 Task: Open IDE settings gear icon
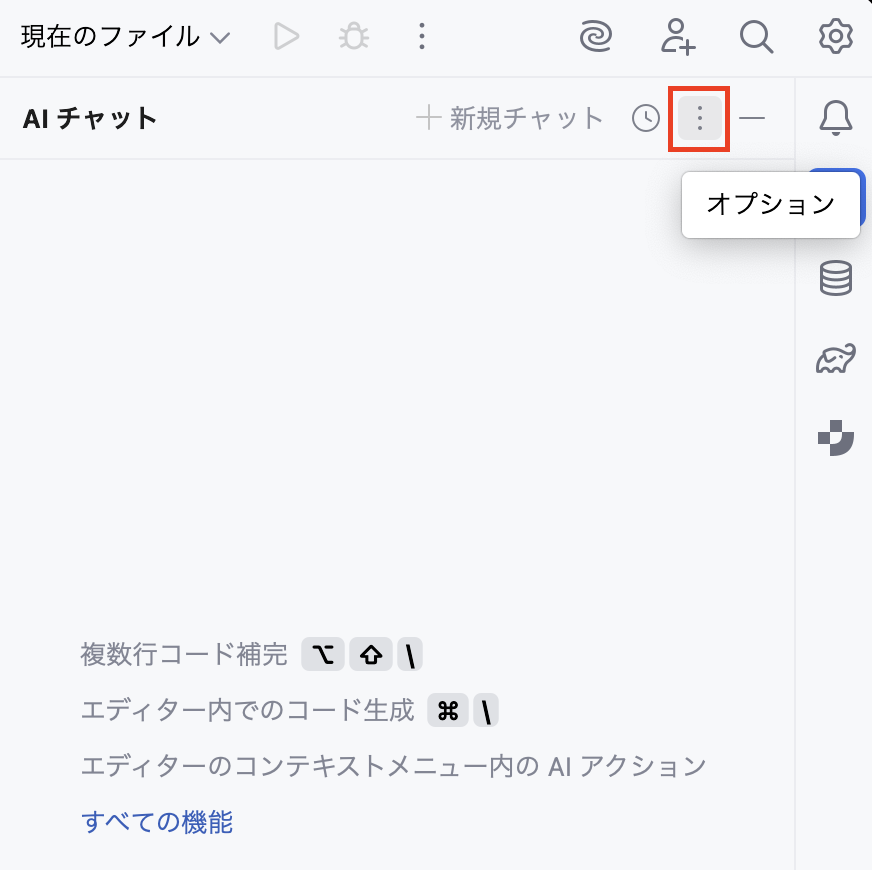point(836,37)
